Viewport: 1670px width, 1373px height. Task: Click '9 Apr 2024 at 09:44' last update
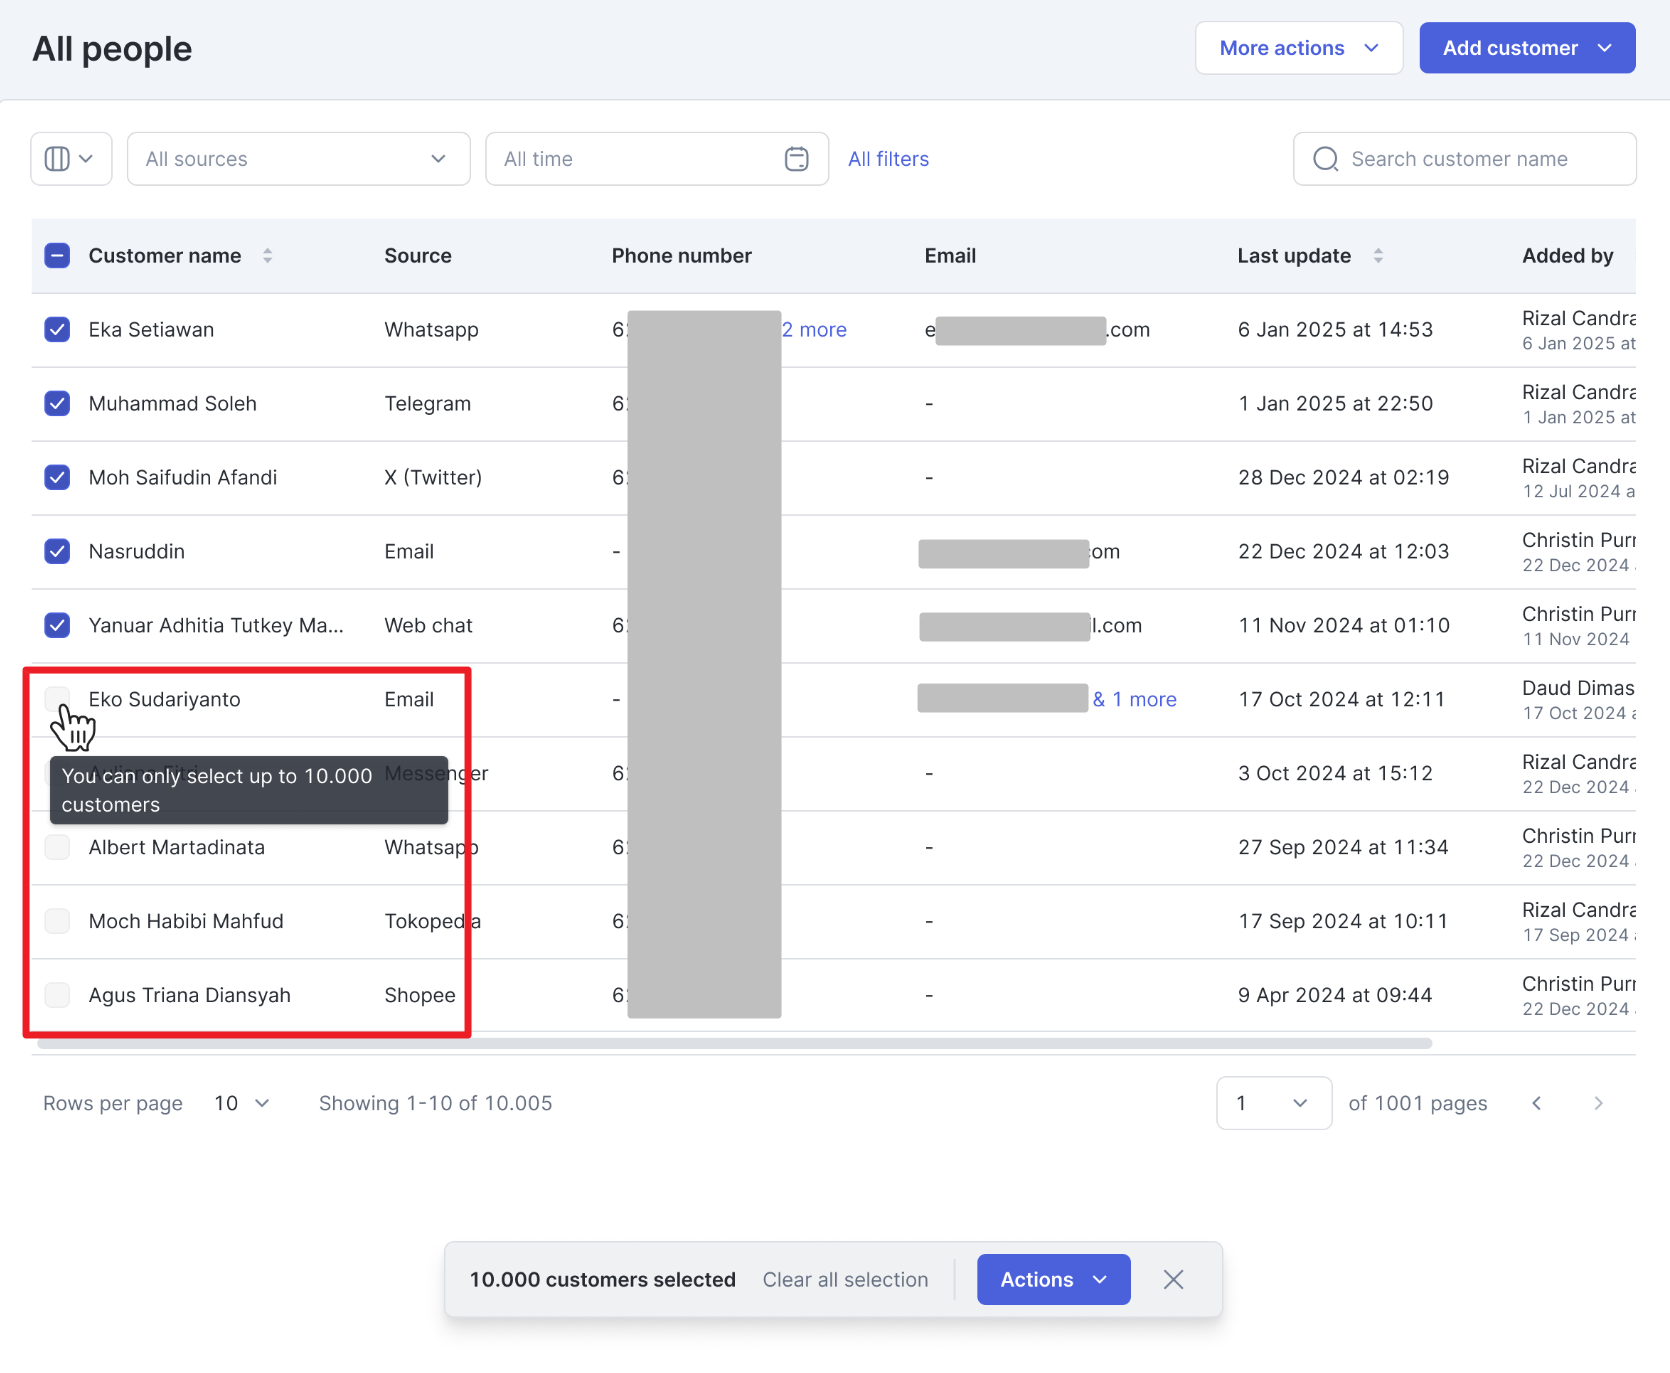pos(1335,995)
